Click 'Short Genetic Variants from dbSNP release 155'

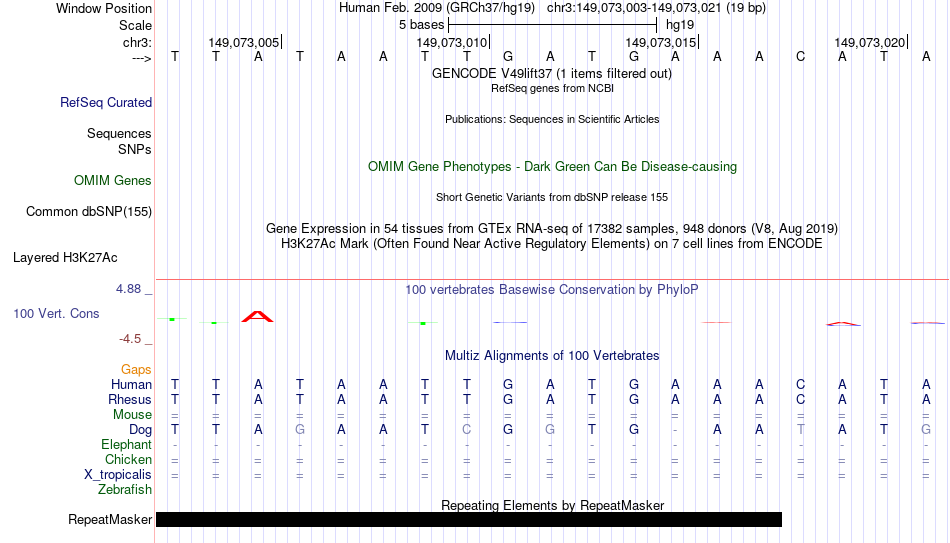point(552,198)
